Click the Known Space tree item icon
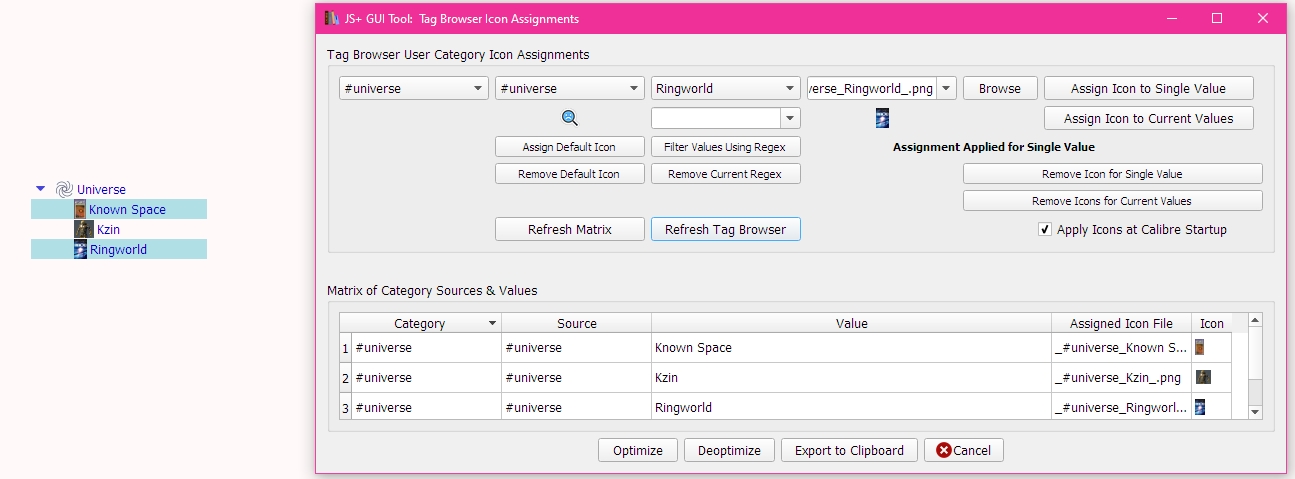 pos(80,209)
